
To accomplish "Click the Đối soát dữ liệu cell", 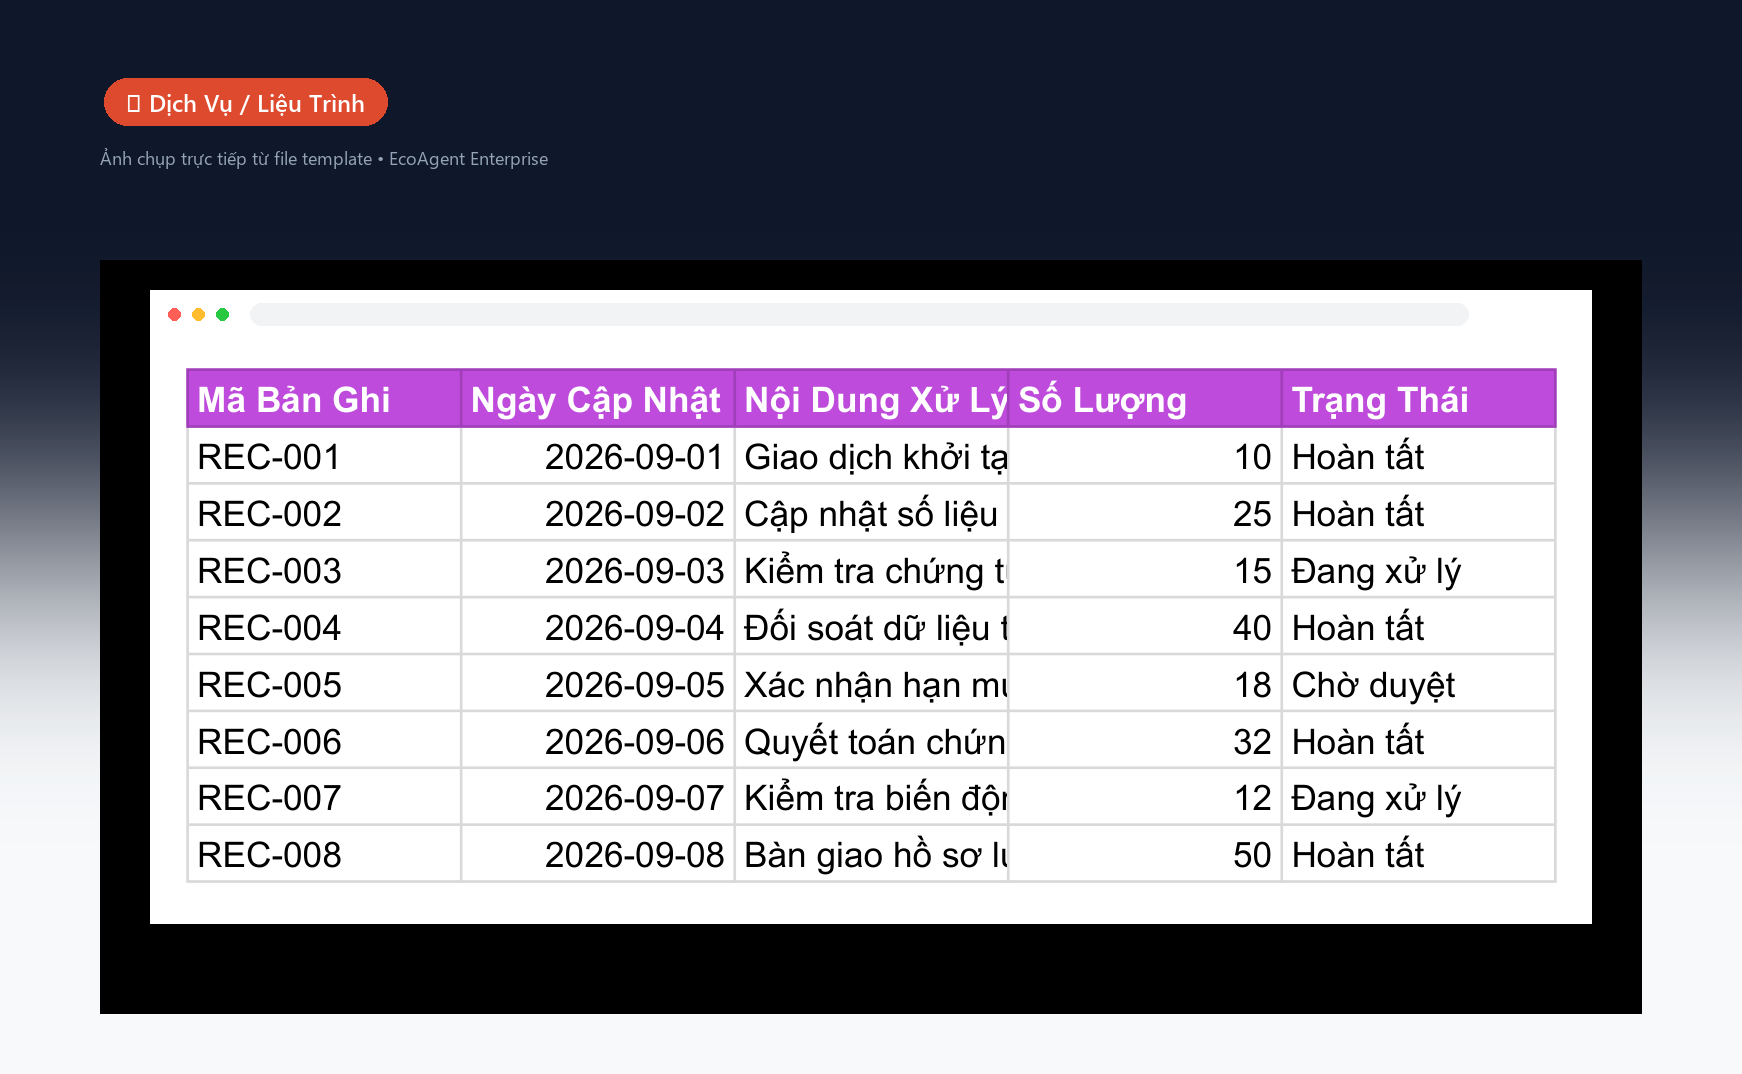I will point(871,627).
